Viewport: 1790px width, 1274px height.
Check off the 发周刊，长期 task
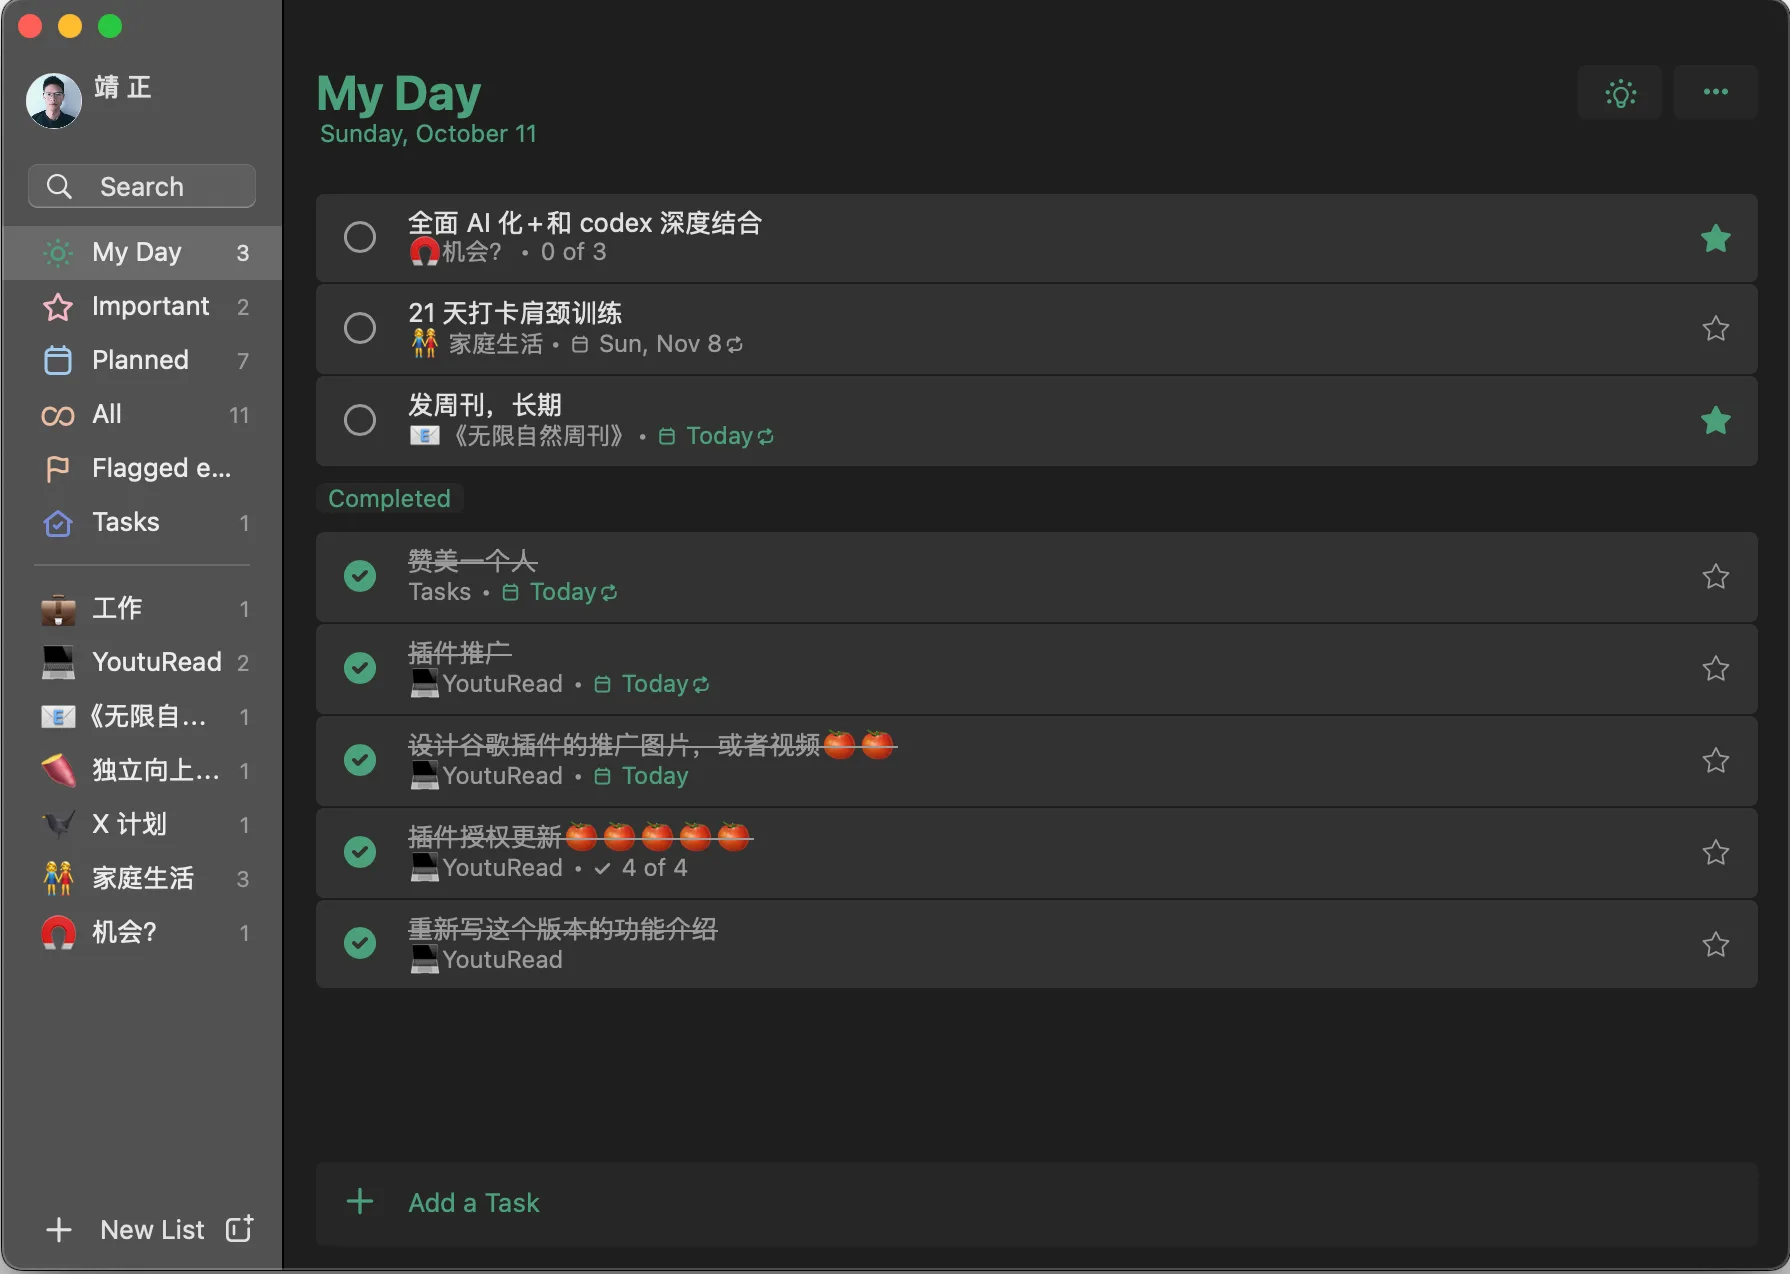point(360,420)
